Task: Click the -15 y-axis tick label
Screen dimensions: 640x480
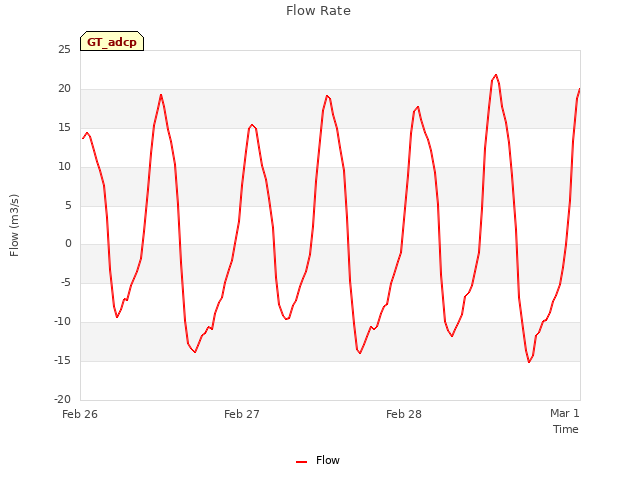Action: point(62,360)
